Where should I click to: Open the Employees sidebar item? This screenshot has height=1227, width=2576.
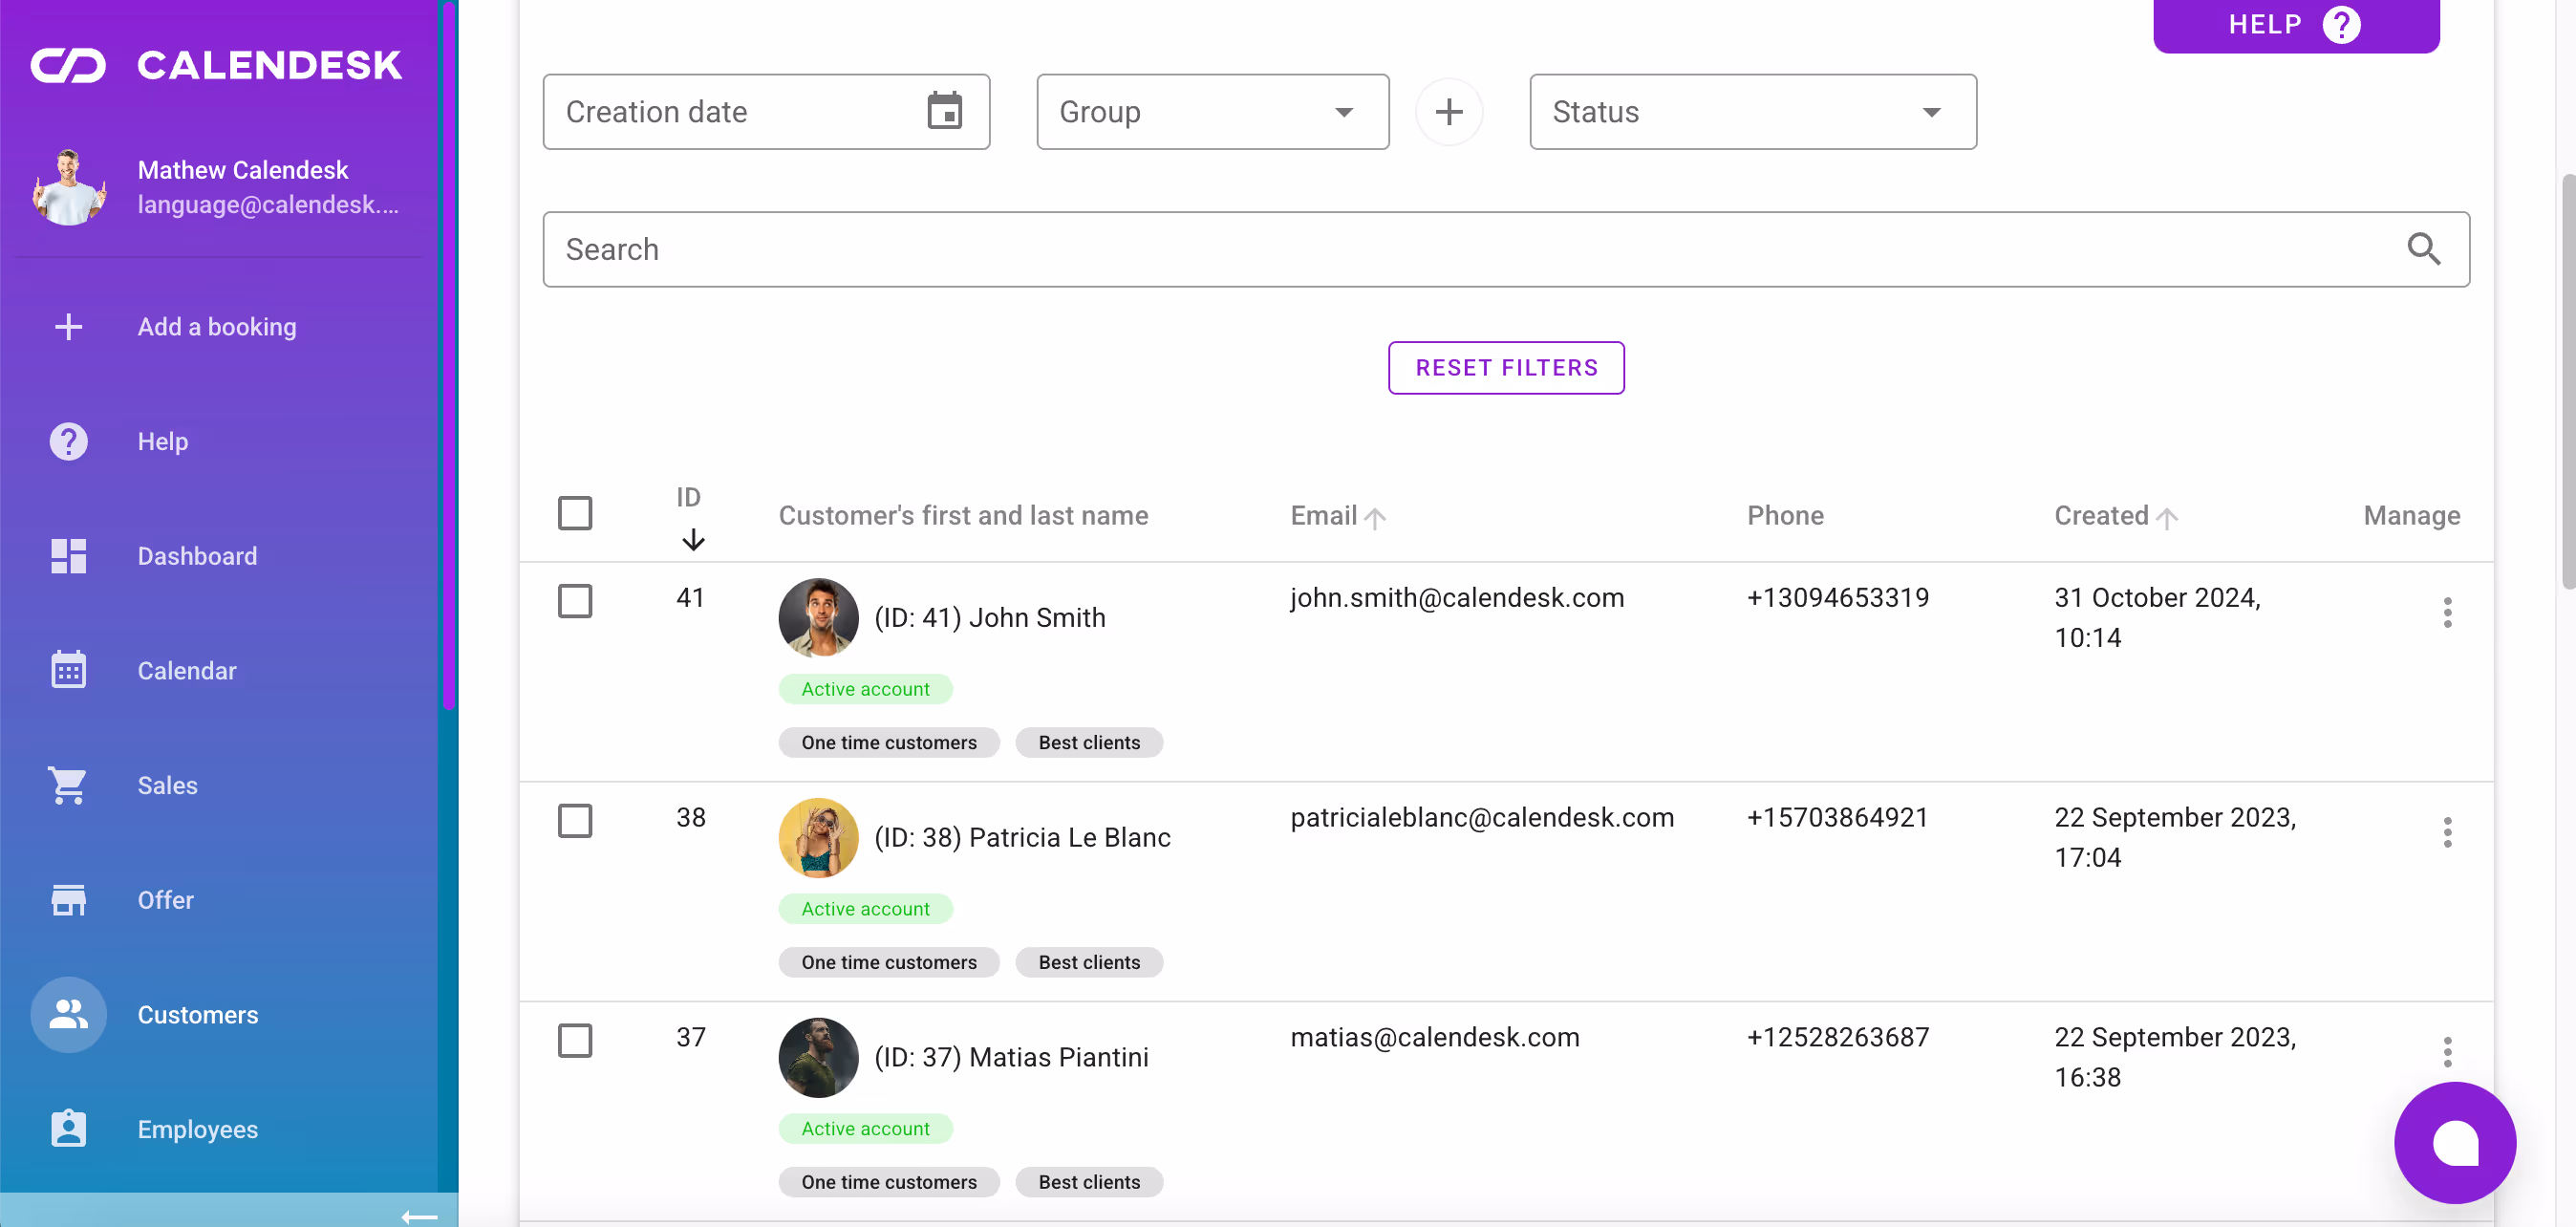pos(197,1129)
